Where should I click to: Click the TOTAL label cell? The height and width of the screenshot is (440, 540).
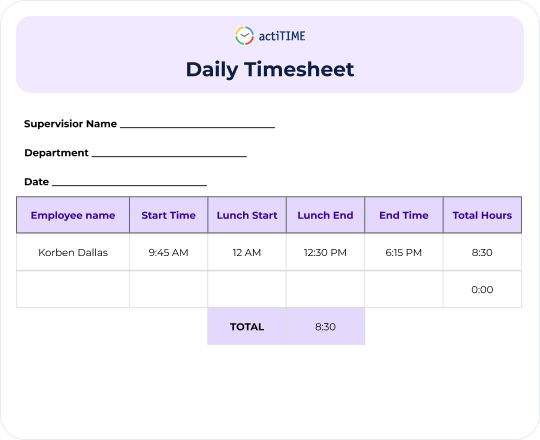point(247,326)
